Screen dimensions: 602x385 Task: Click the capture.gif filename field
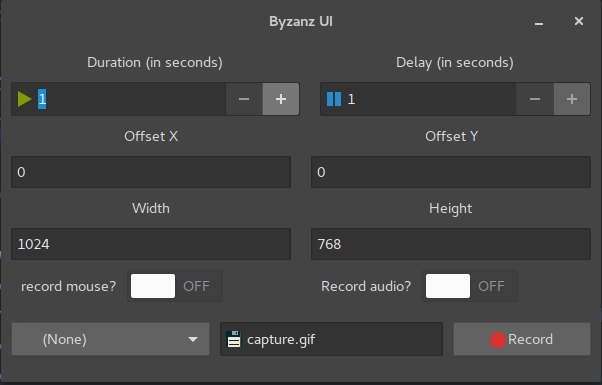point(331,339)
